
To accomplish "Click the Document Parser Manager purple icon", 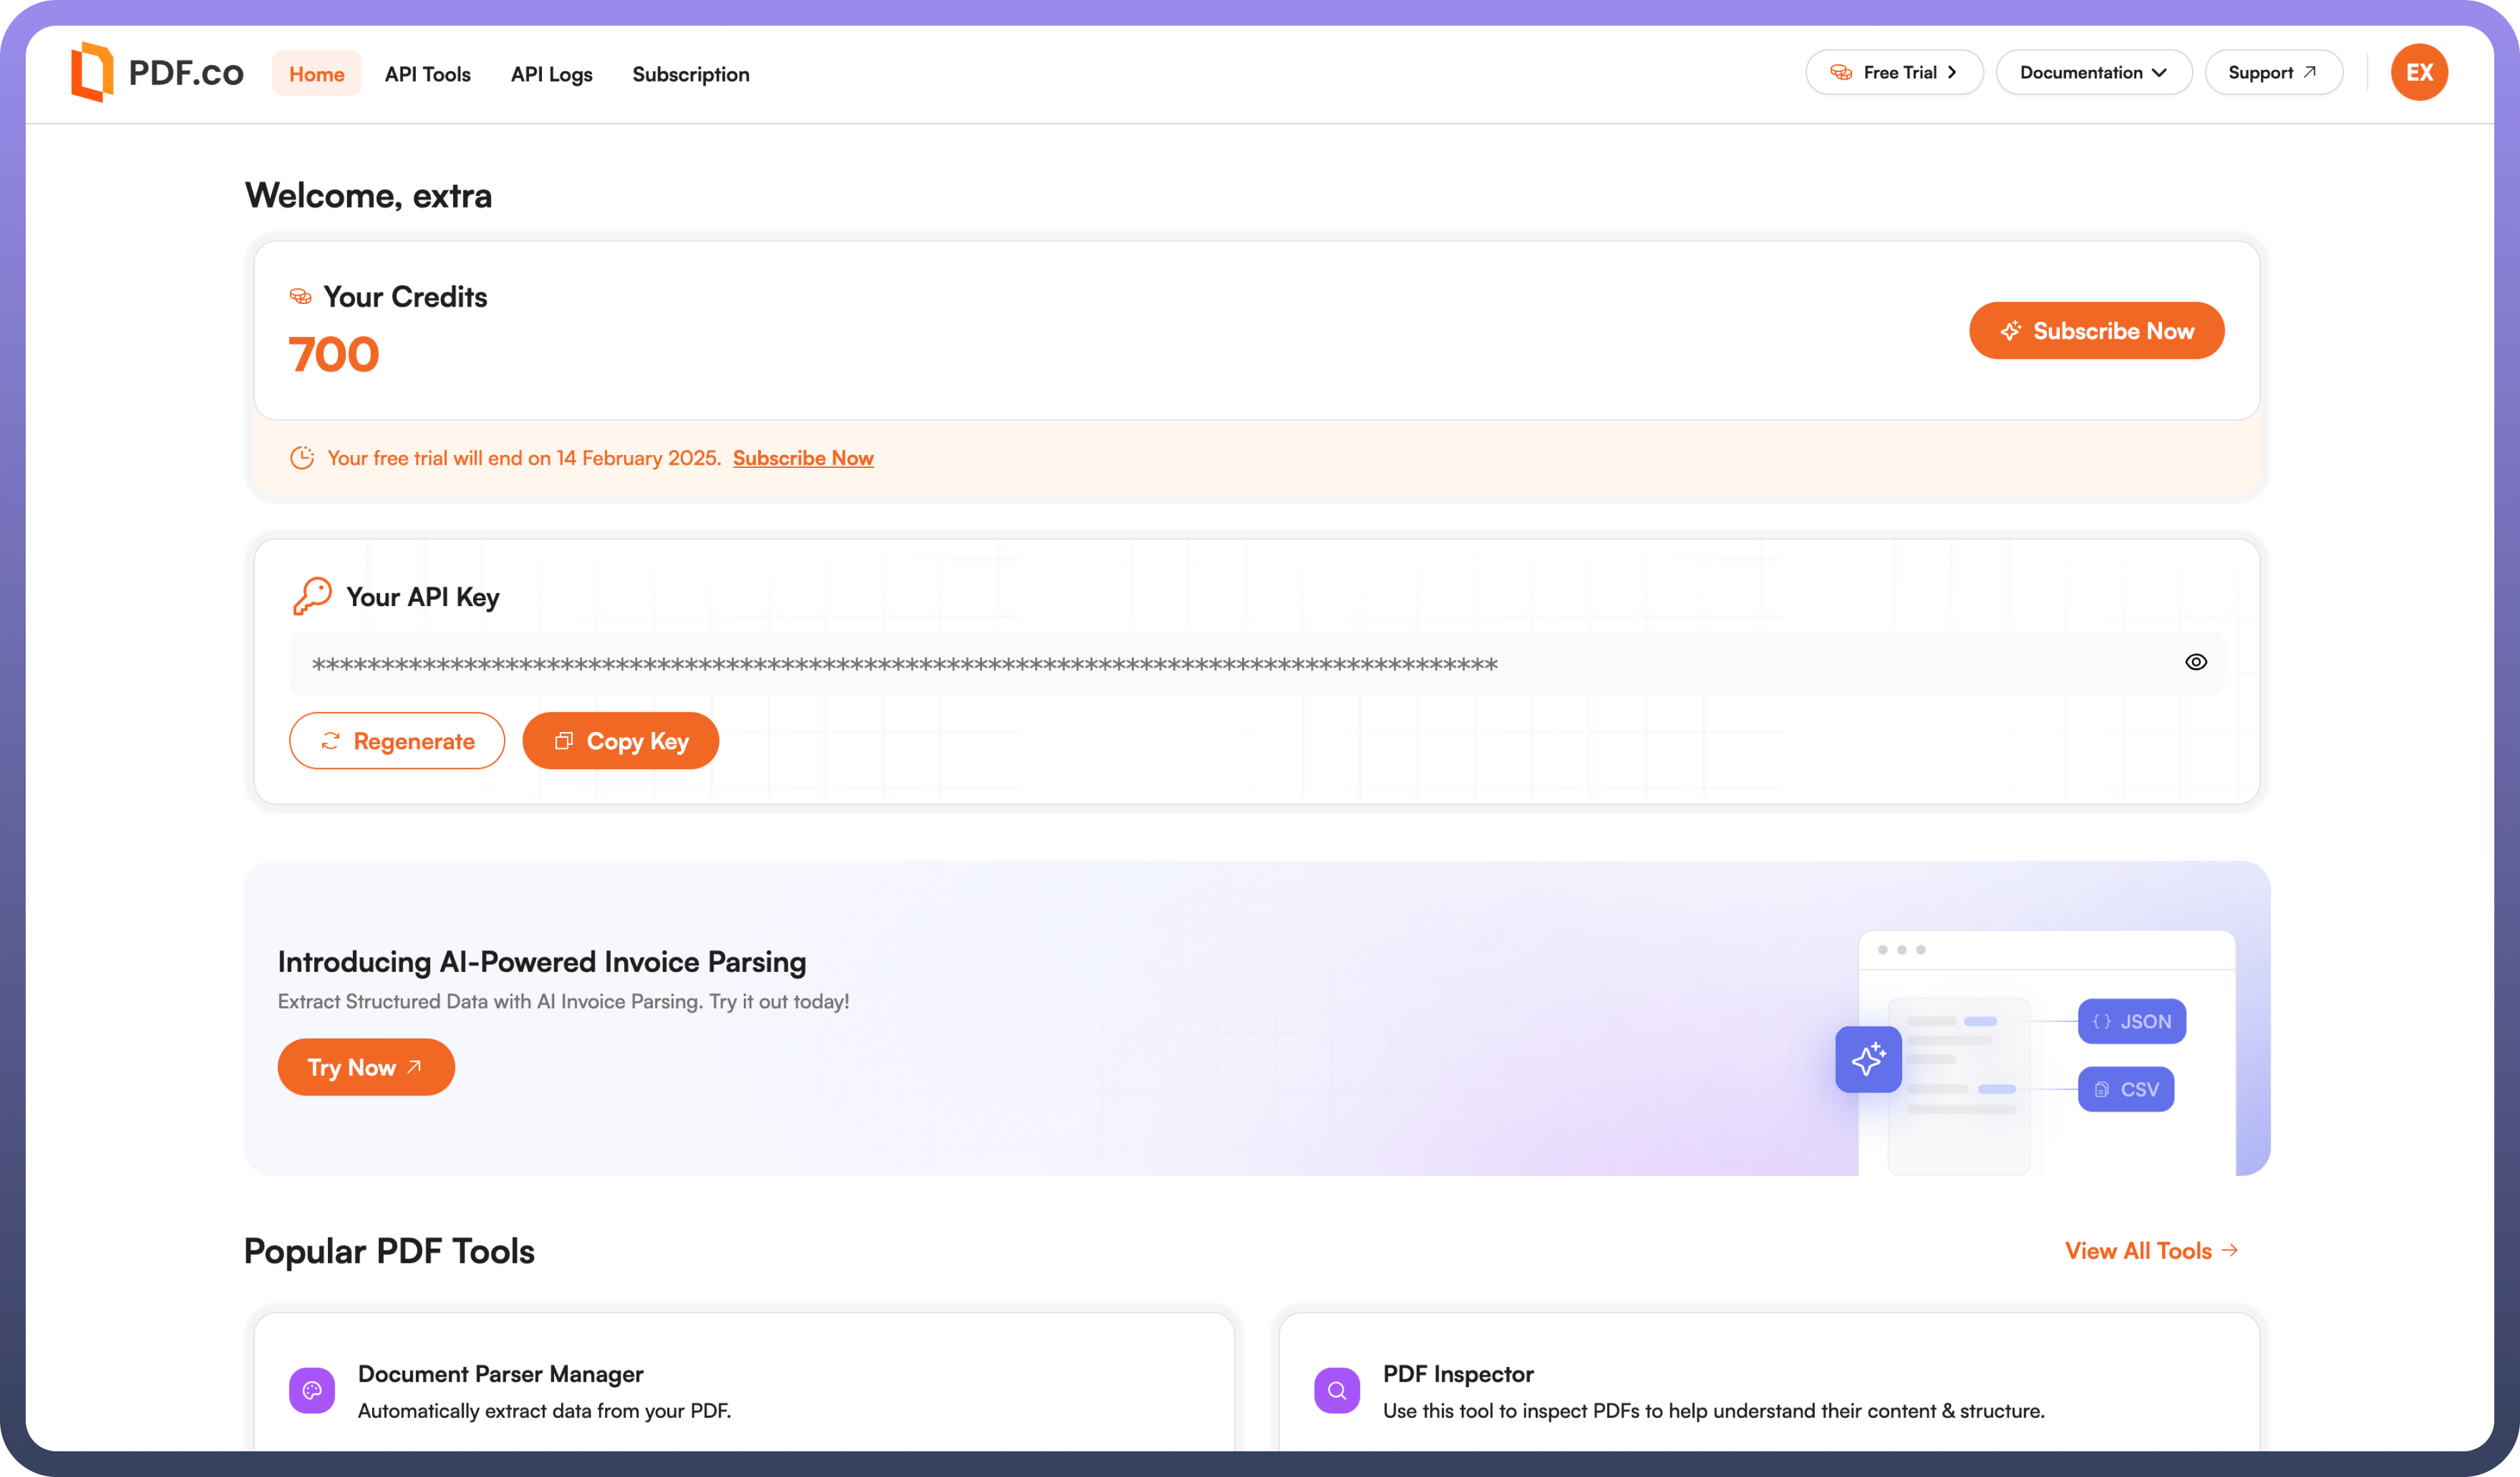I will pos(312,1390).
